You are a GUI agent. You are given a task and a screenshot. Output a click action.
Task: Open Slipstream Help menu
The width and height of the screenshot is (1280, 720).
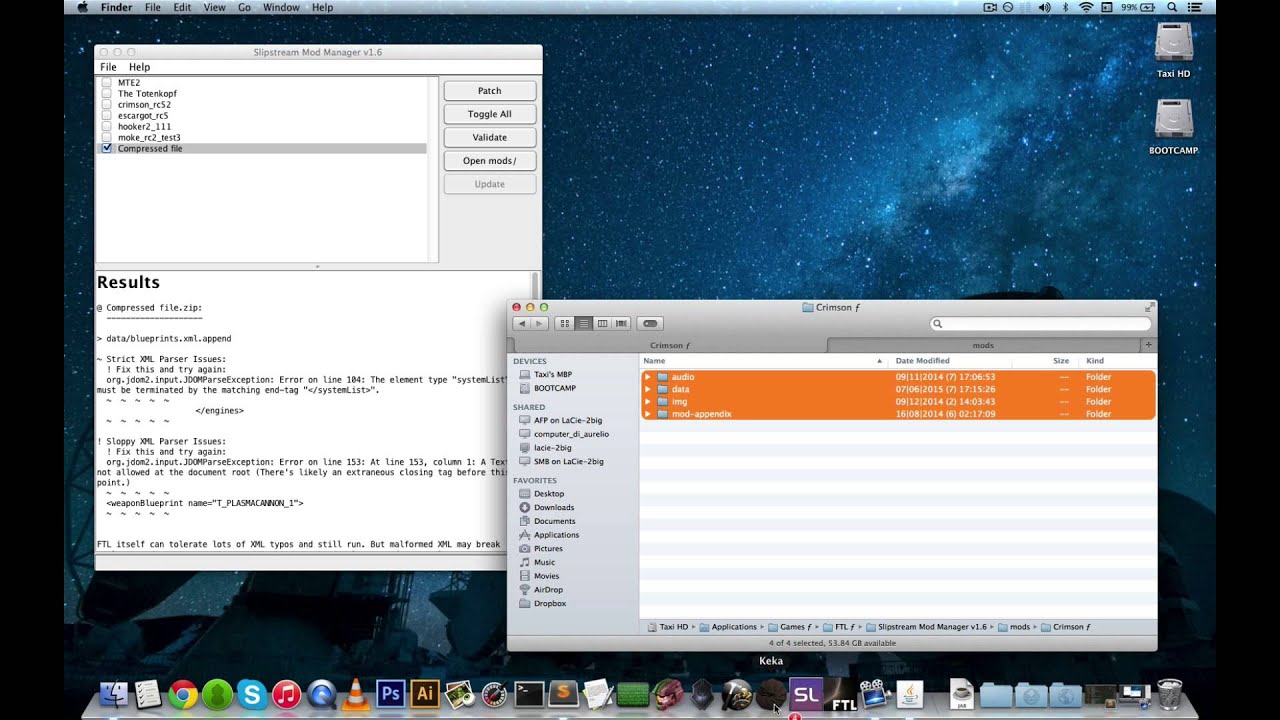click(x=139, y=67)
